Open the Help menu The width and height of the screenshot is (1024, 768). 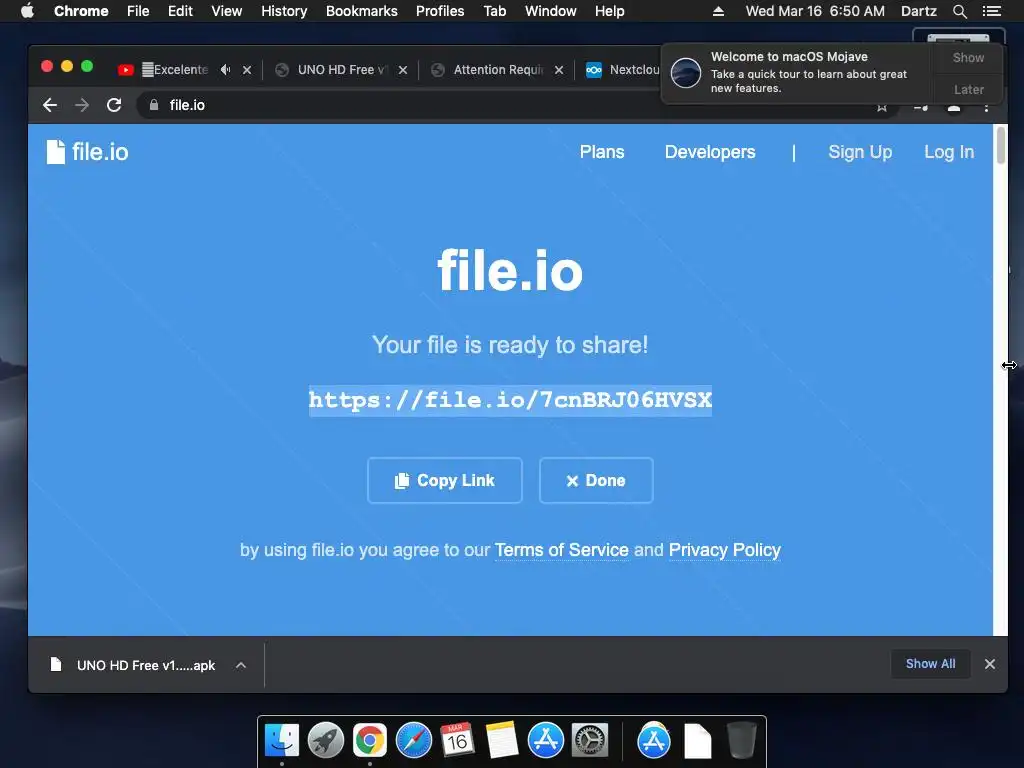[x=609, y=11]
